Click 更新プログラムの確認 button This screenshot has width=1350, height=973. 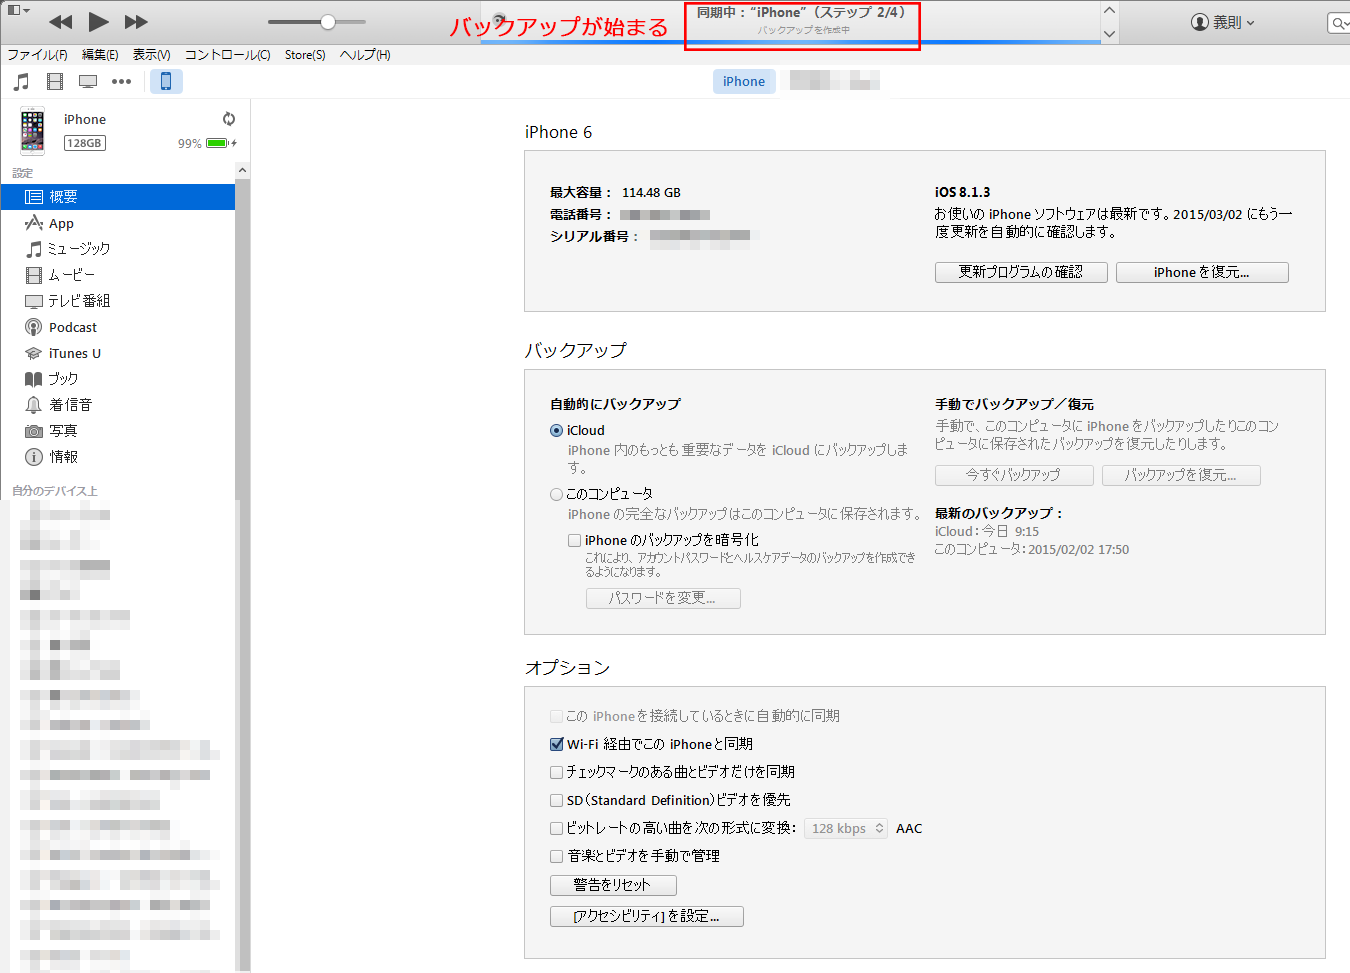click(x=1021, y=272)
